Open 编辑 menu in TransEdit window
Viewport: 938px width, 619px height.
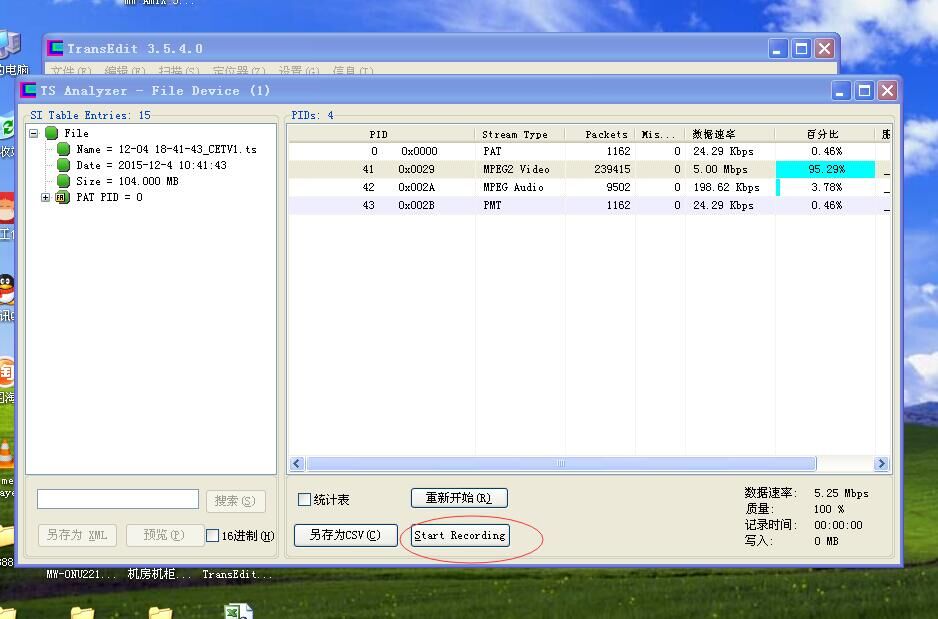[125, 71]
